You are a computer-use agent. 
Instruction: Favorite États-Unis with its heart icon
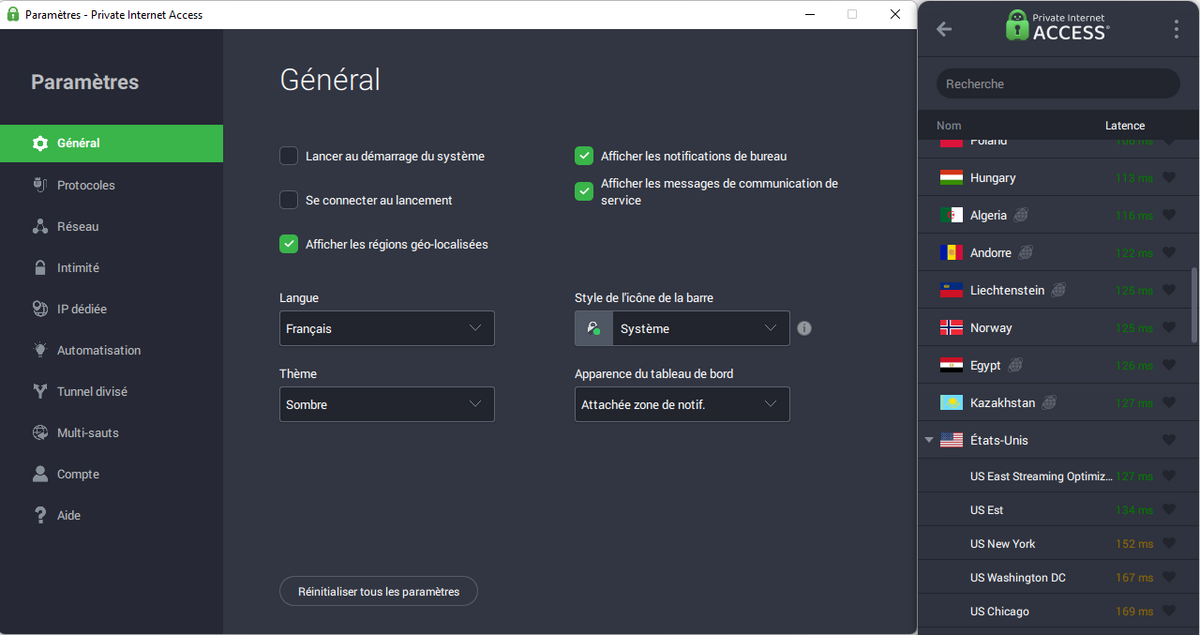pos(1168,440)
